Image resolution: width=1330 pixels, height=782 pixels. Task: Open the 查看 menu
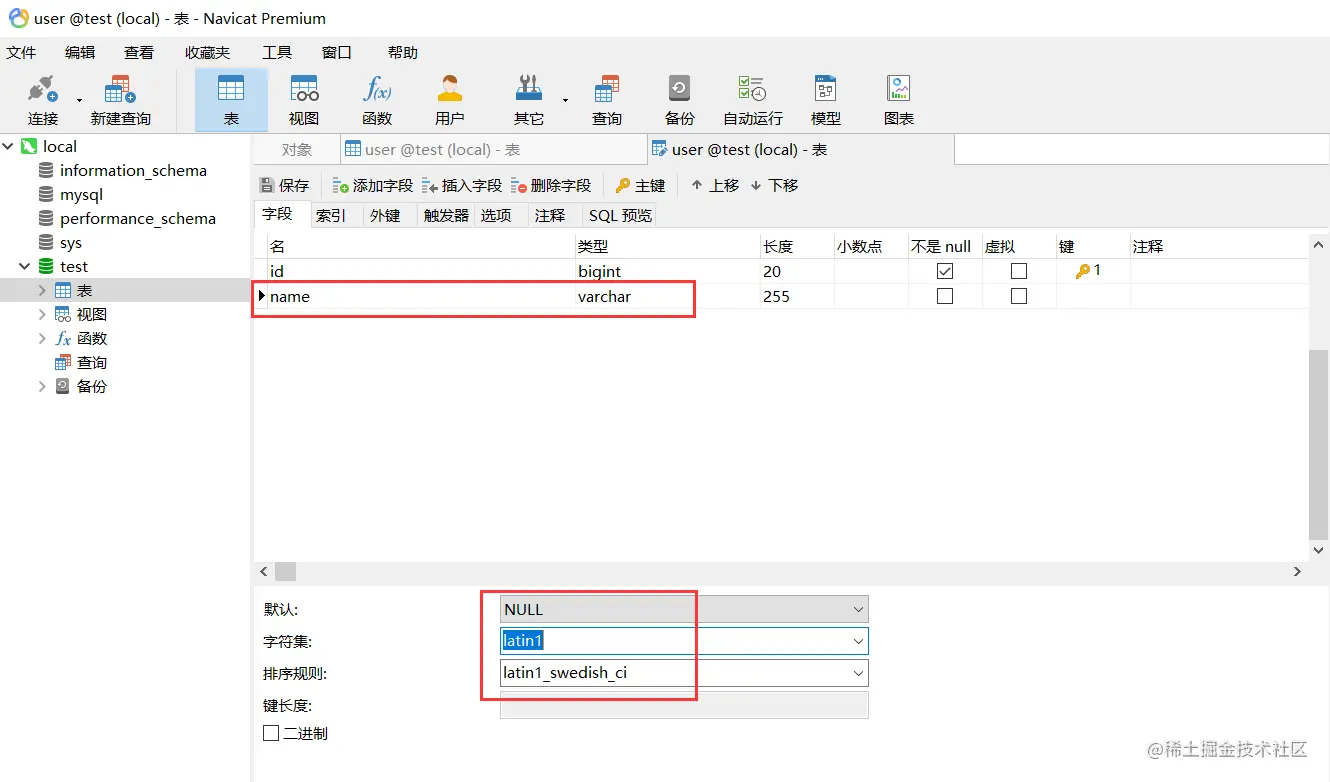[139, 52]
